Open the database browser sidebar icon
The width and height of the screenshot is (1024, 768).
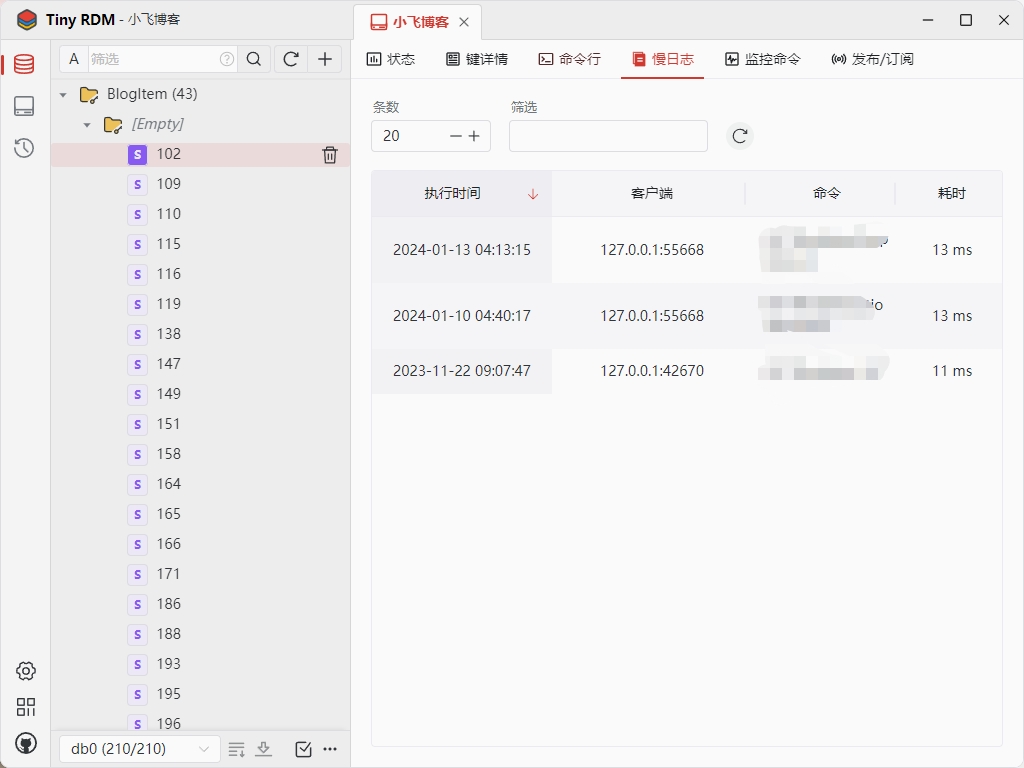24,65
